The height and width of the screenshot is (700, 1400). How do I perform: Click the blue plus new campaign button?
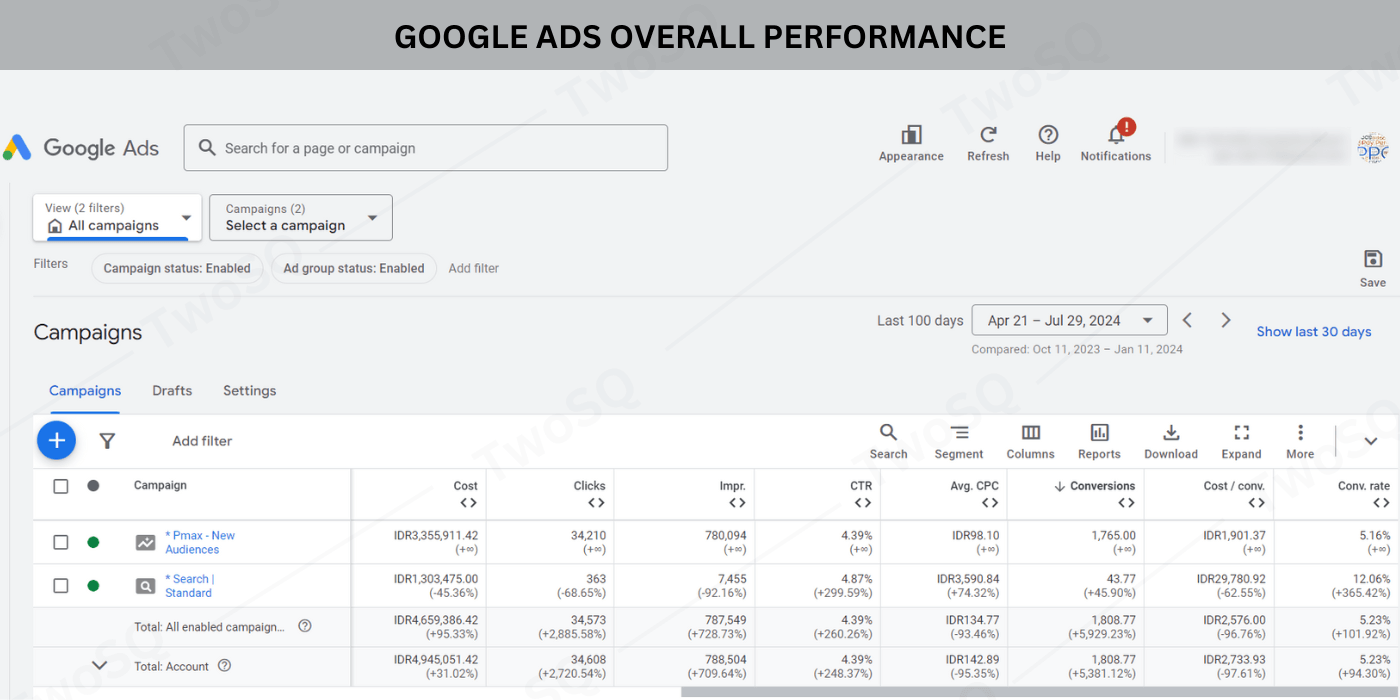point(57,440)
